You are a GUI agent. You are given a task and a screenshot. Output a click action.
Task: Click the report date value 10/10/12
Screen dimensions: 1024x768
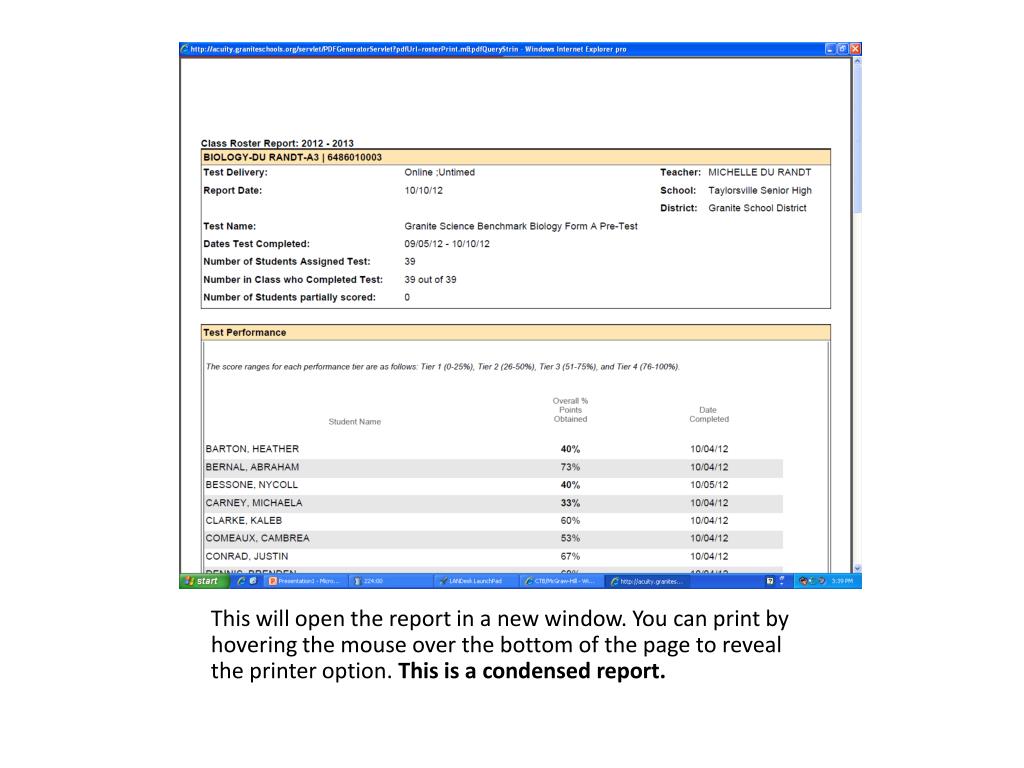point(423,191)
